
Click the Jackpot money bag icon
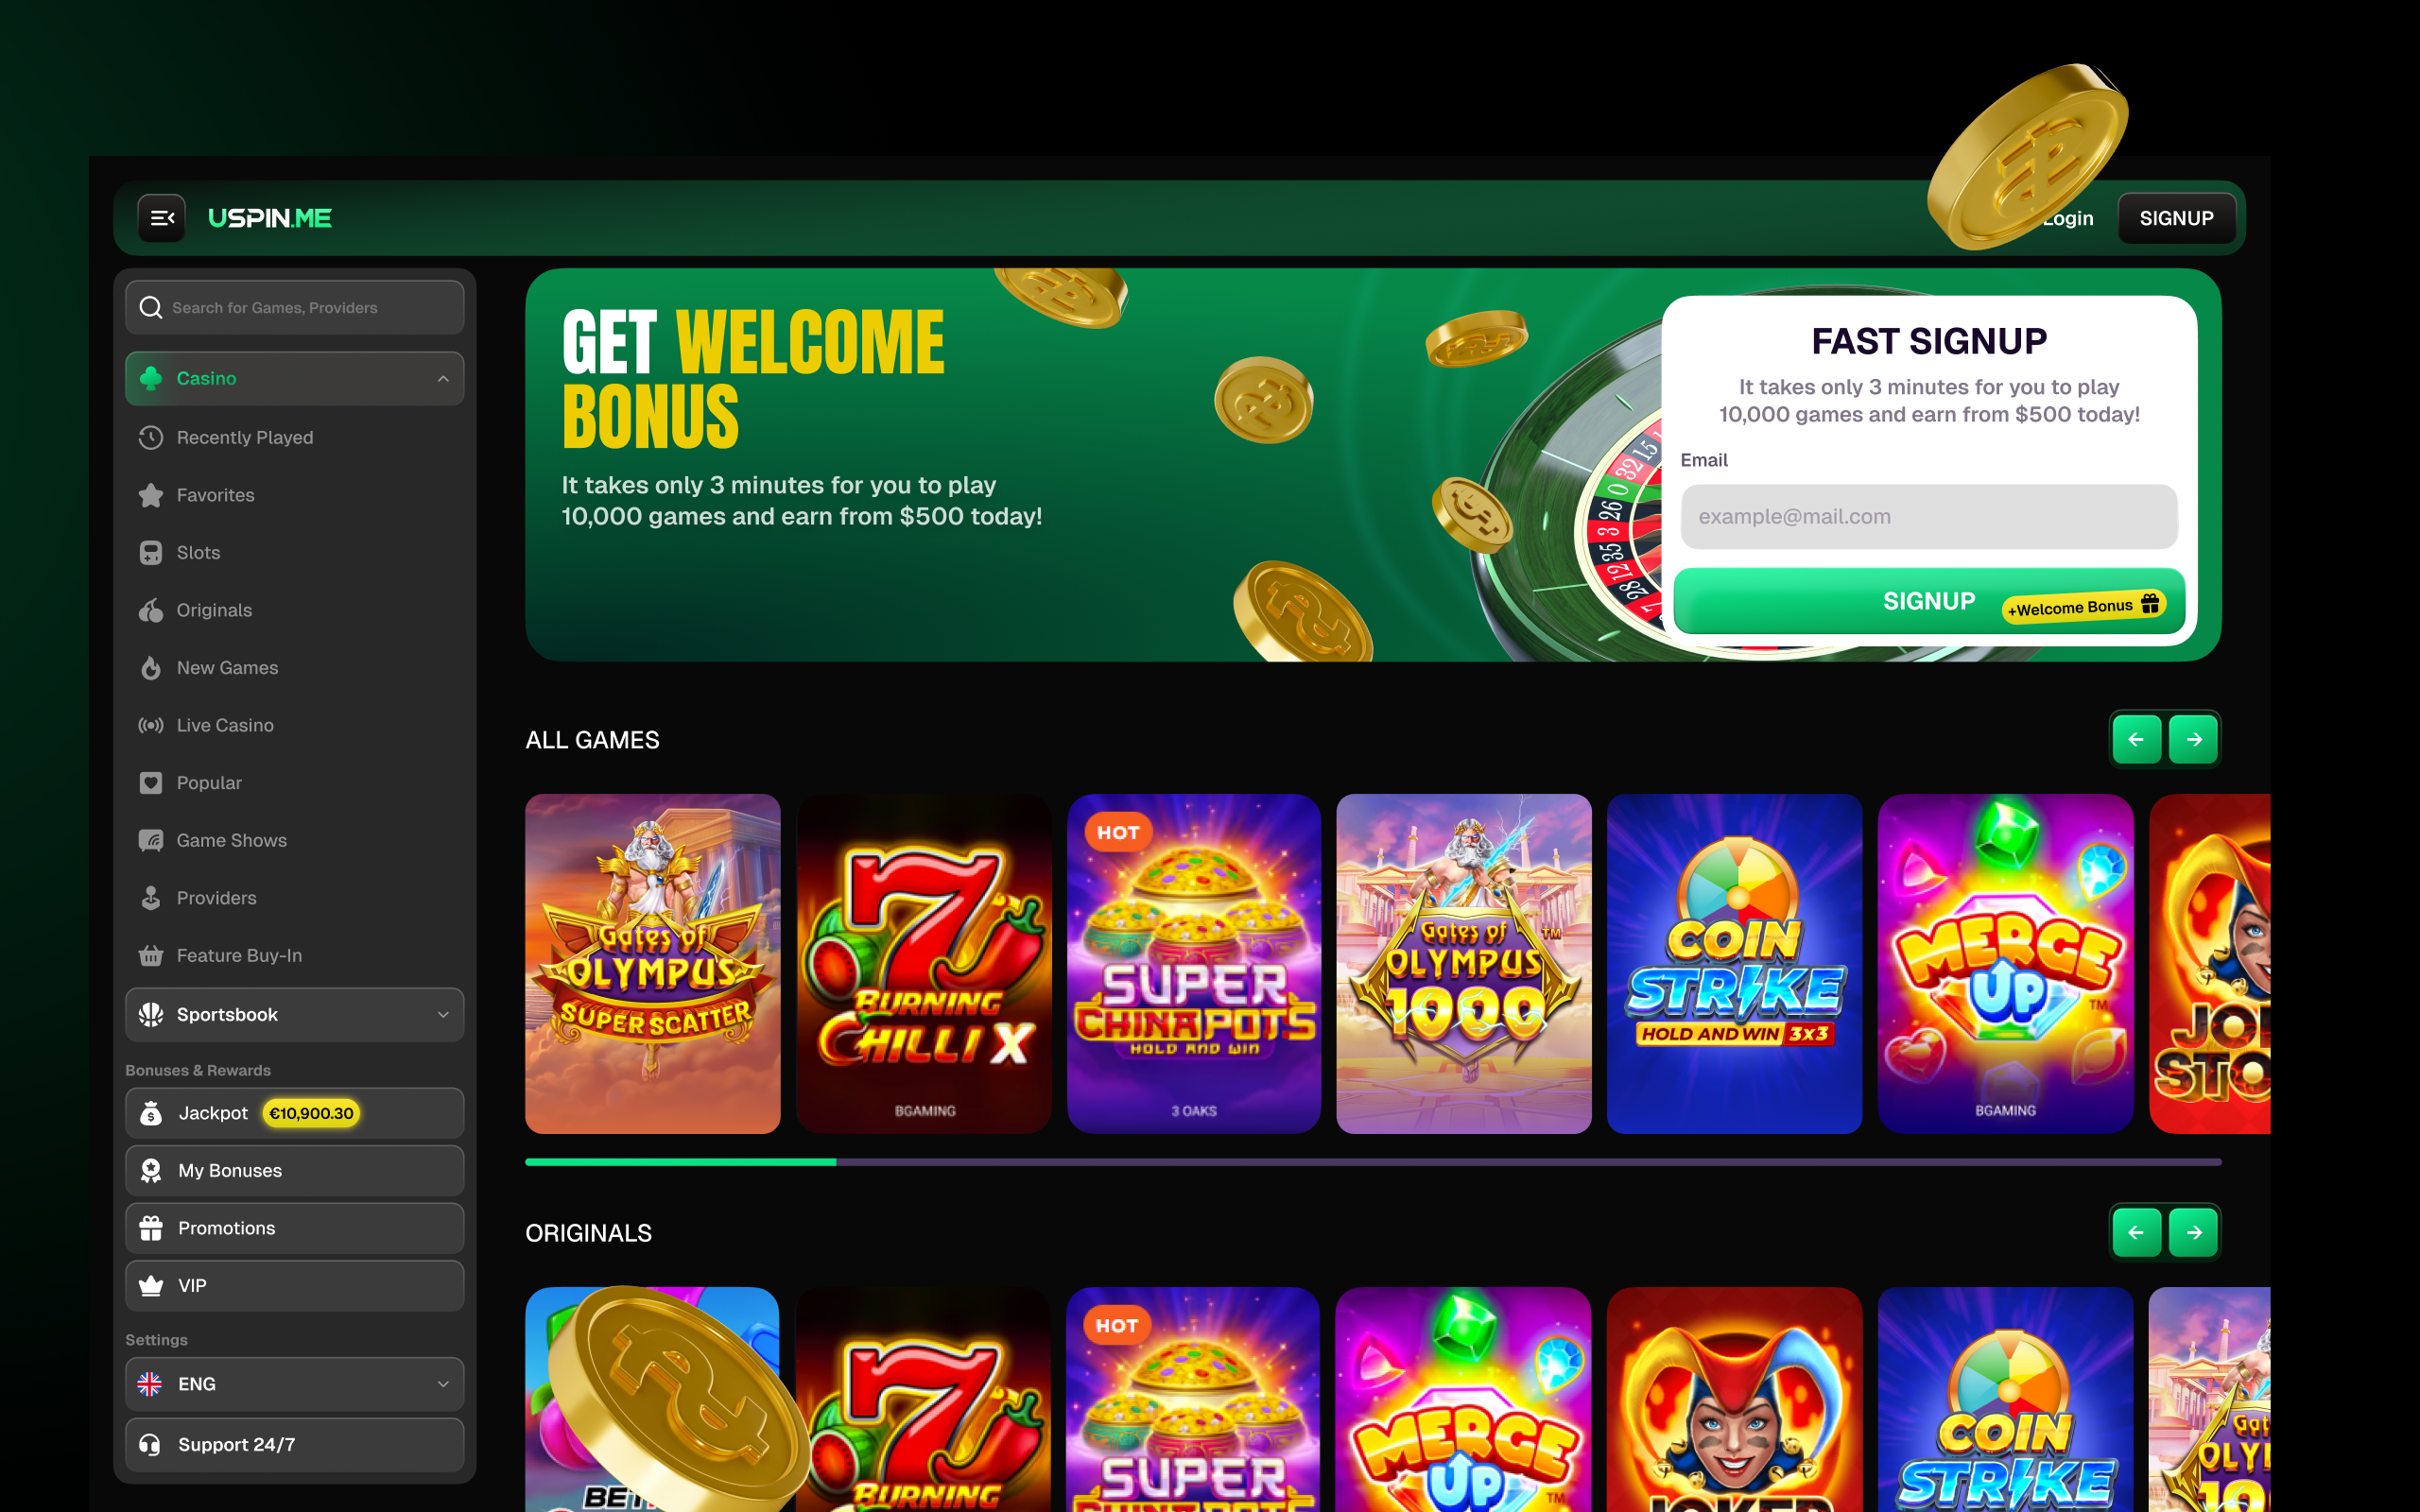(x=151, y=1113)
